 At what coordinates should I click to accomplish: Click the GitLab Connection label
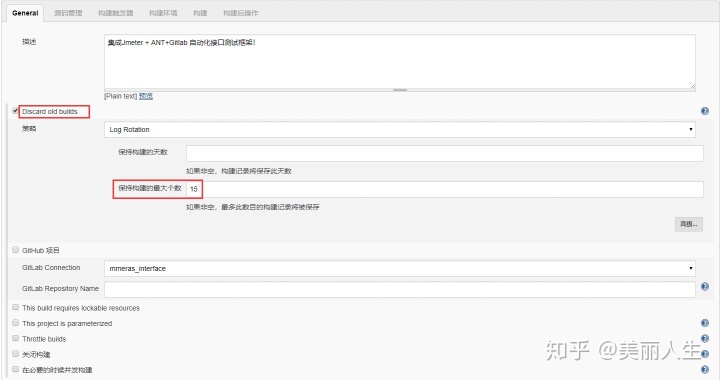coord(51,268)
